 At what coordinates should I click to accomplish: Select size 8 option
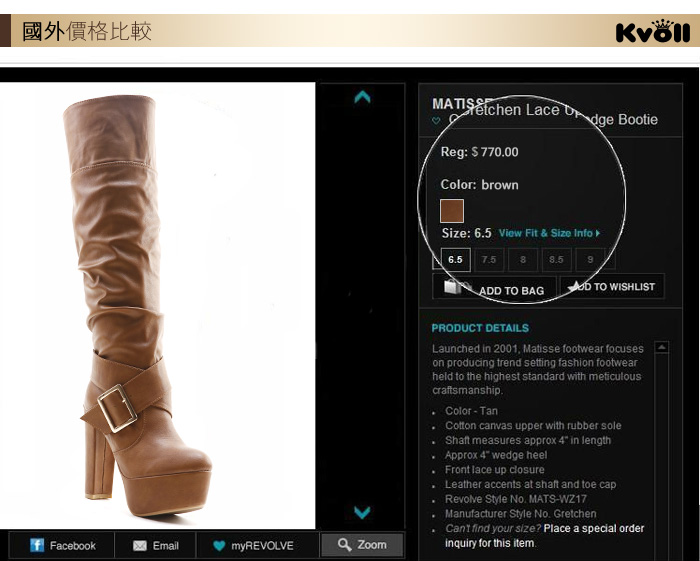point(522,259)
